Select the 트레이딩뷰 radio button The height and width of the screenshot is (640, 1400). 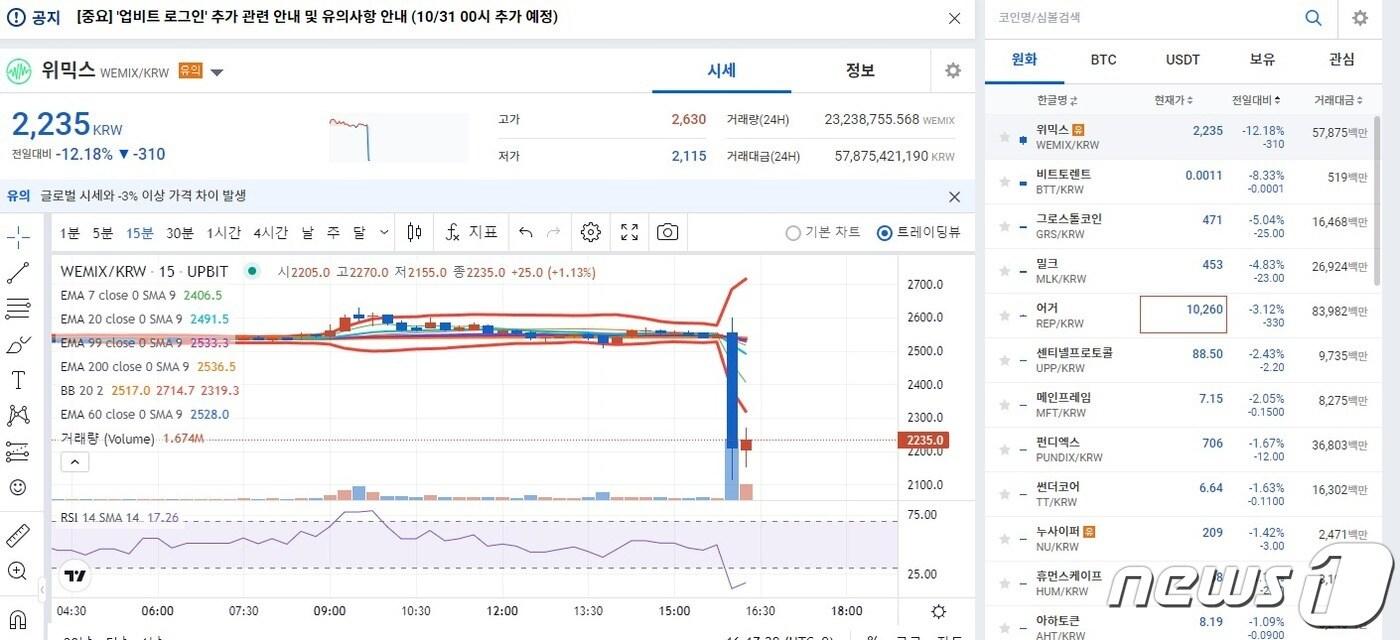(x=884, y=233)
